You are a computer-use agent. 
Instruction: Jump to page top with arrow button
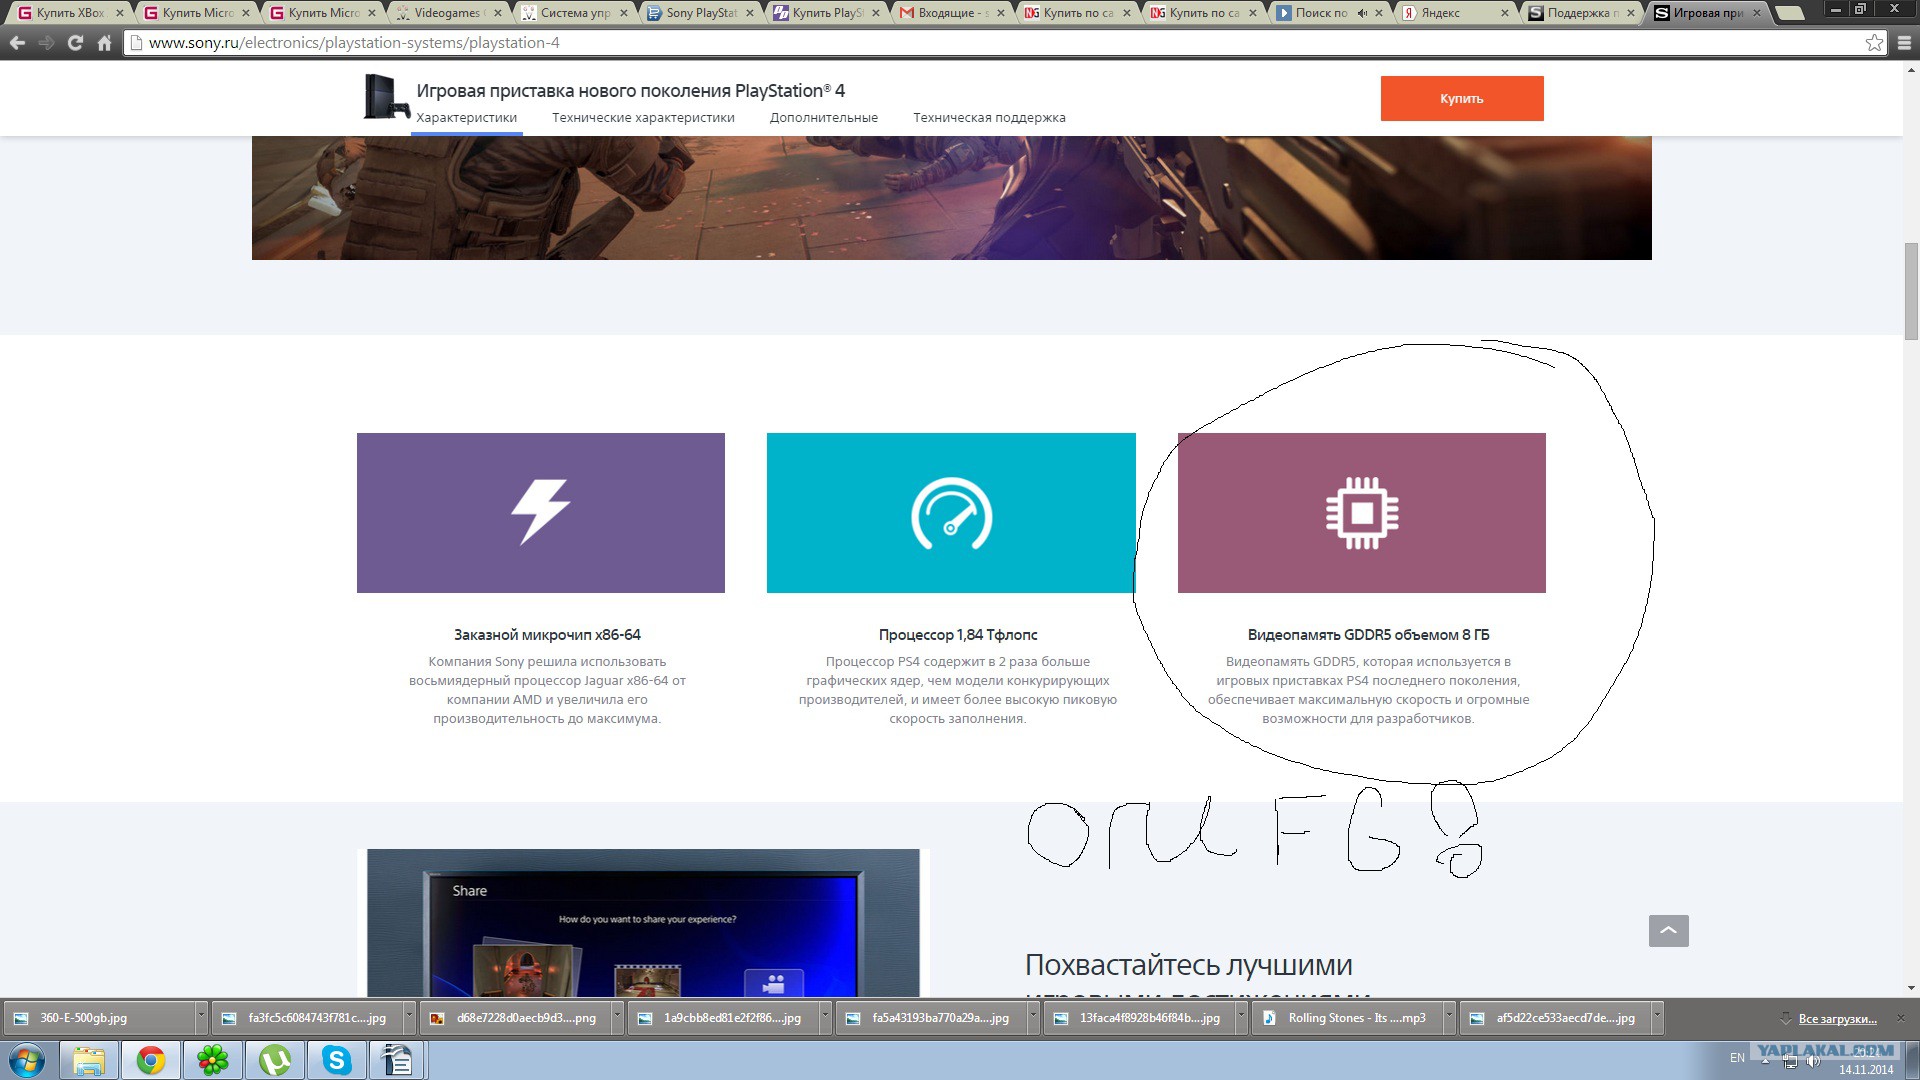click(1669, 931)
